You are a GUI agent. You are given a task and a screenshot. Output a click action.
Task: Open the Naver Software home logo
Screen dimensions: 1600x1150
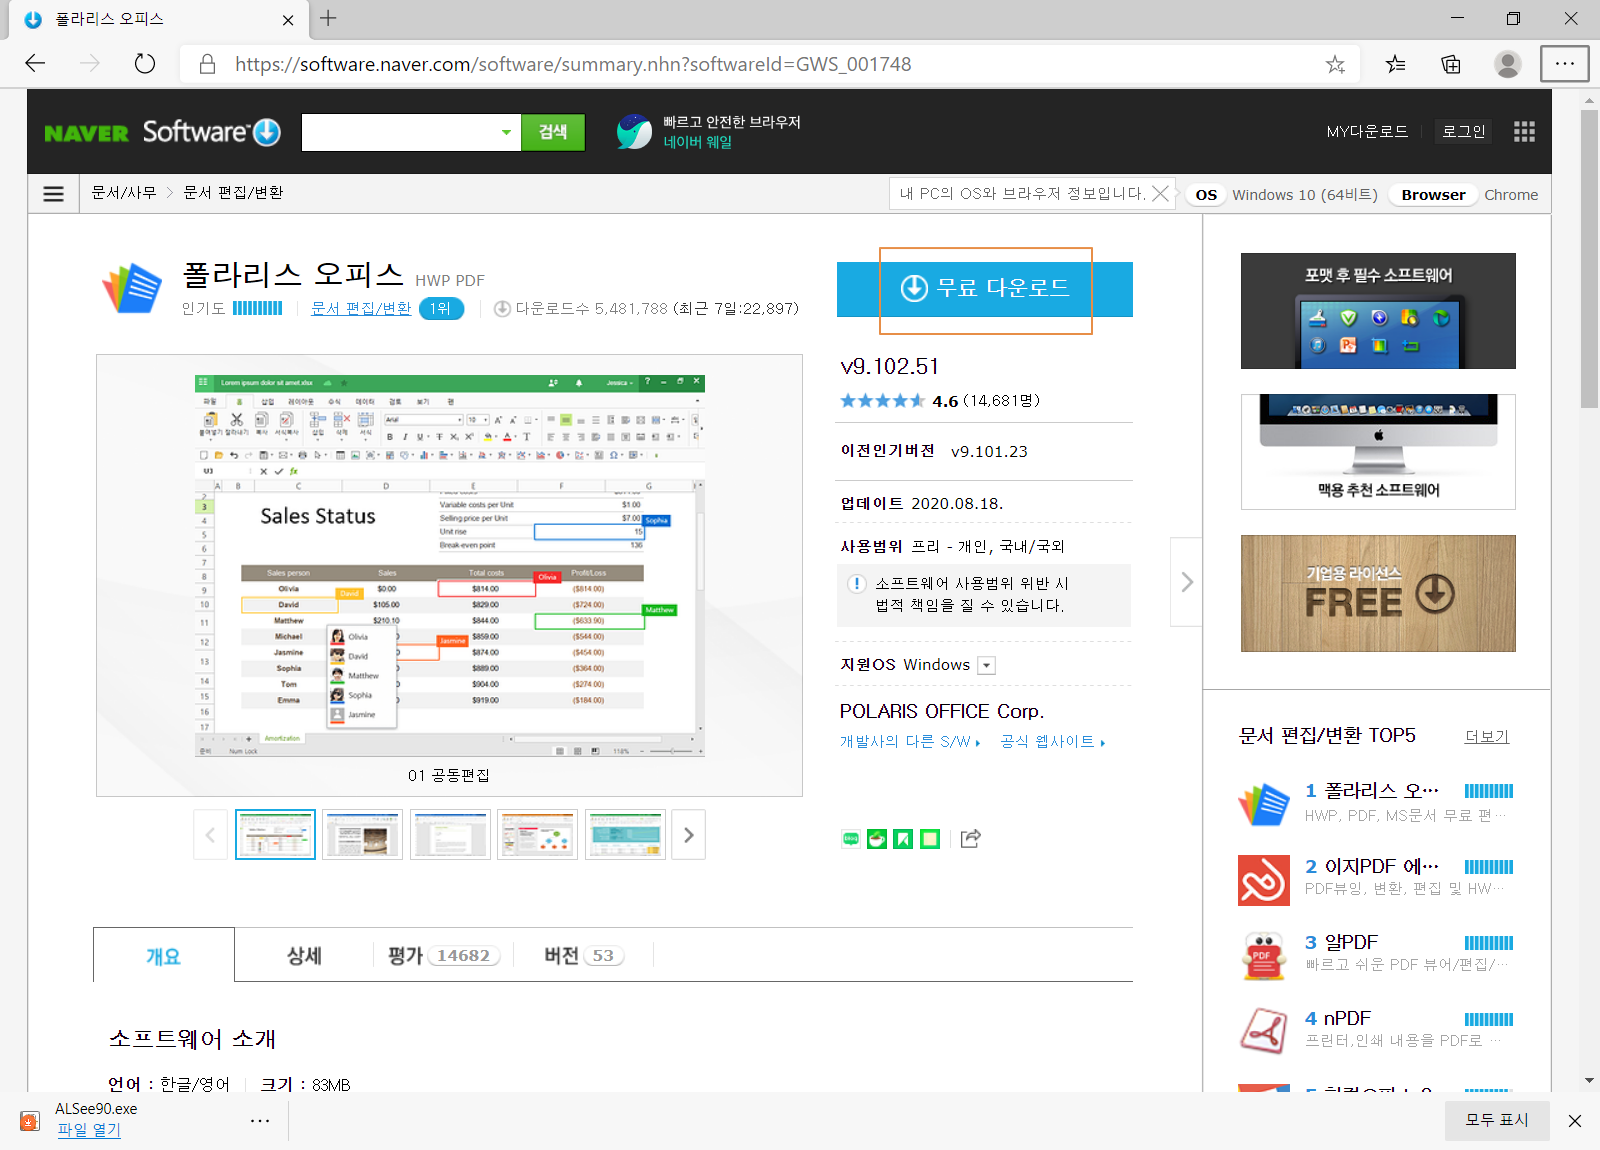(x=163, y=132)
